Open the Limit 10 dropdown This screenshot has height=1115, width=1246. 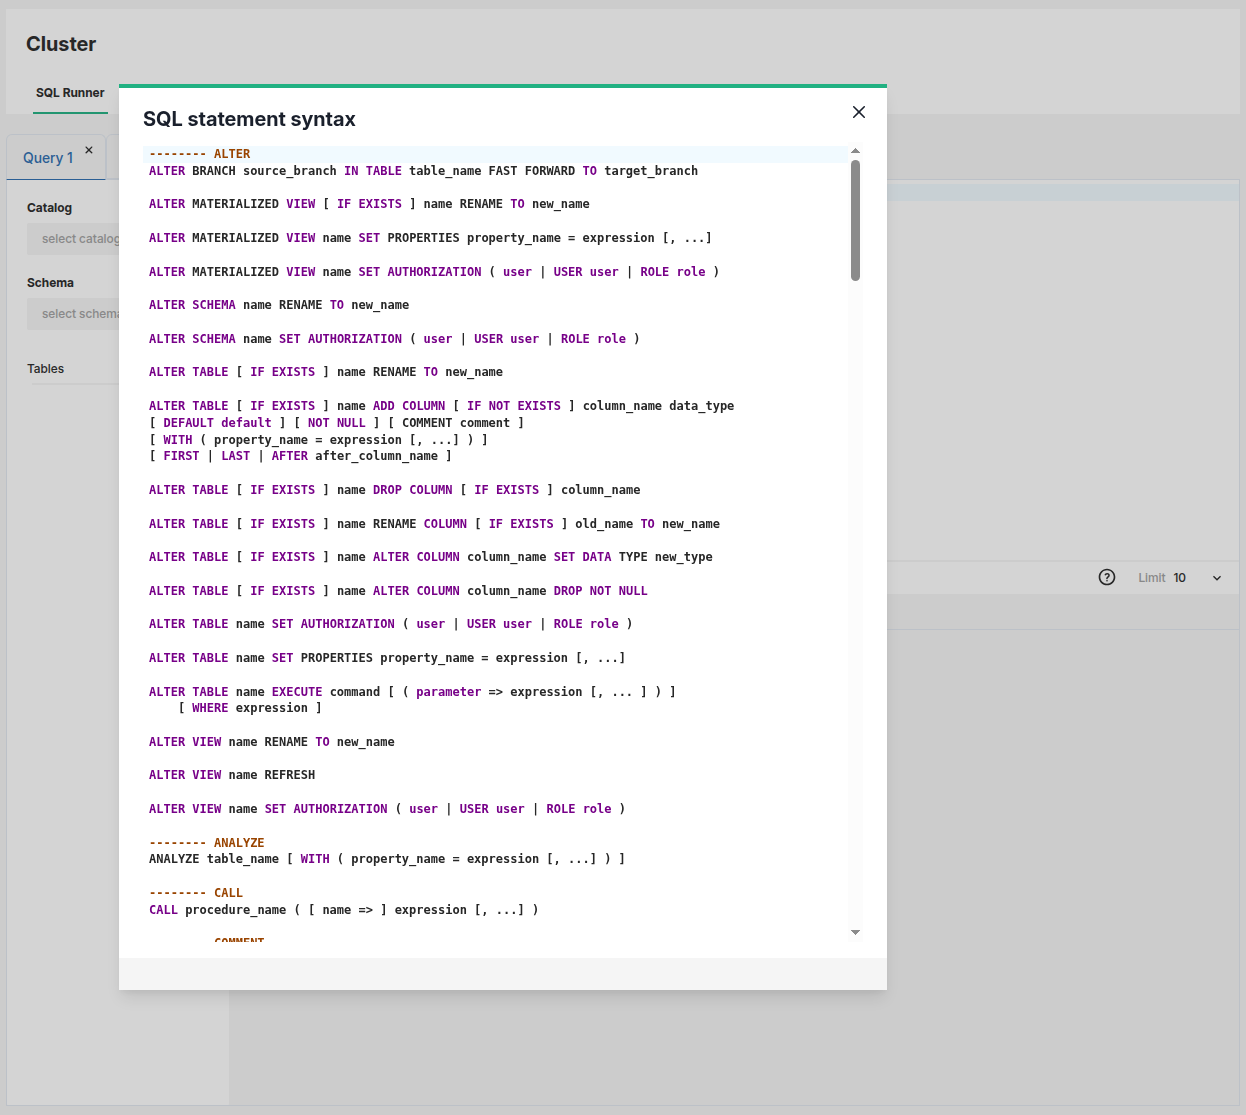coord(1216,577)
